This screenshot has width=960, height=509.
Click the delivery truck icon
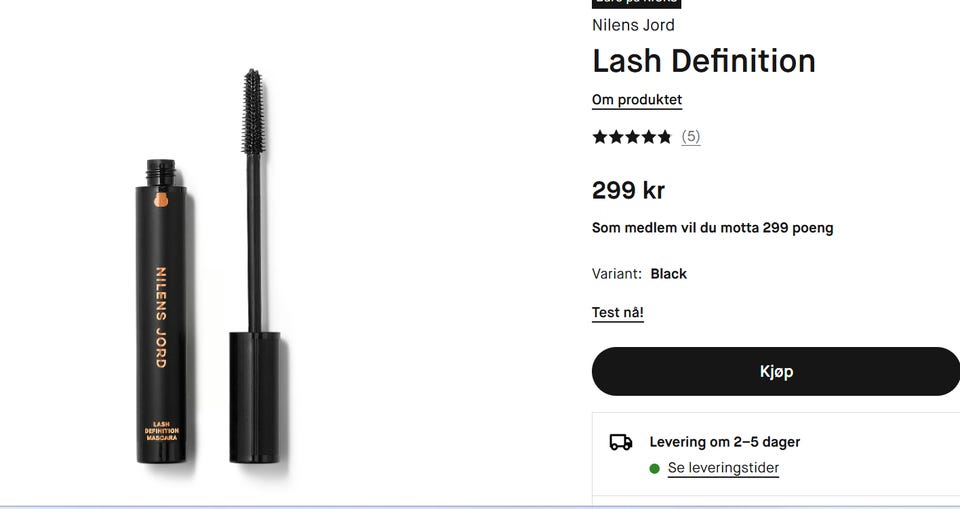[x=620, y=442]
